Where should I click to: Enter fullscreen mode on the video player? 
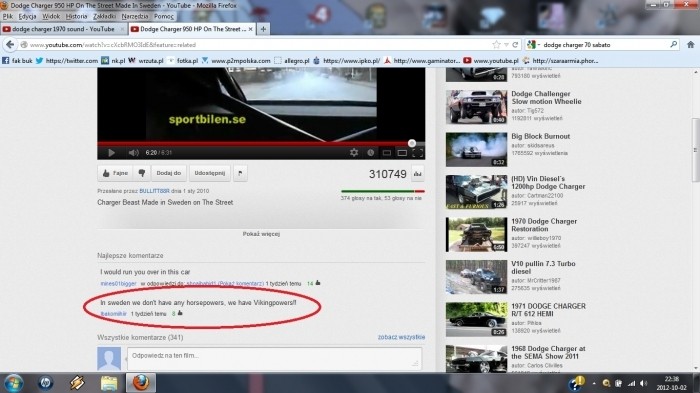pos(418,153)
